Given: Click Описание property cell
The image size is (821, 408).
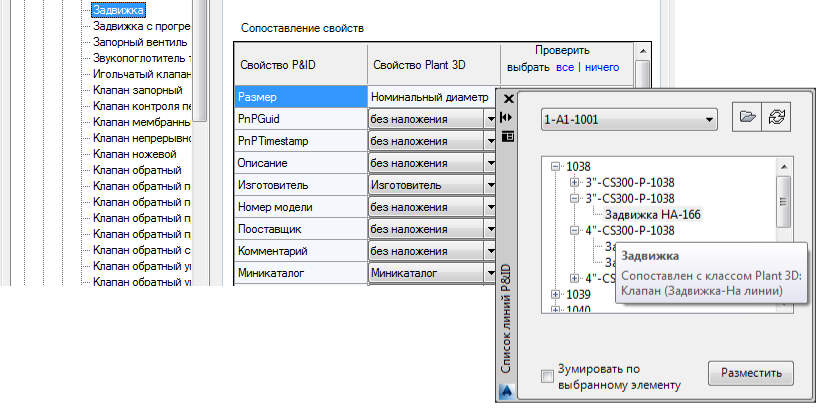Looking at the screenshot, I should (x=301, y=163).
